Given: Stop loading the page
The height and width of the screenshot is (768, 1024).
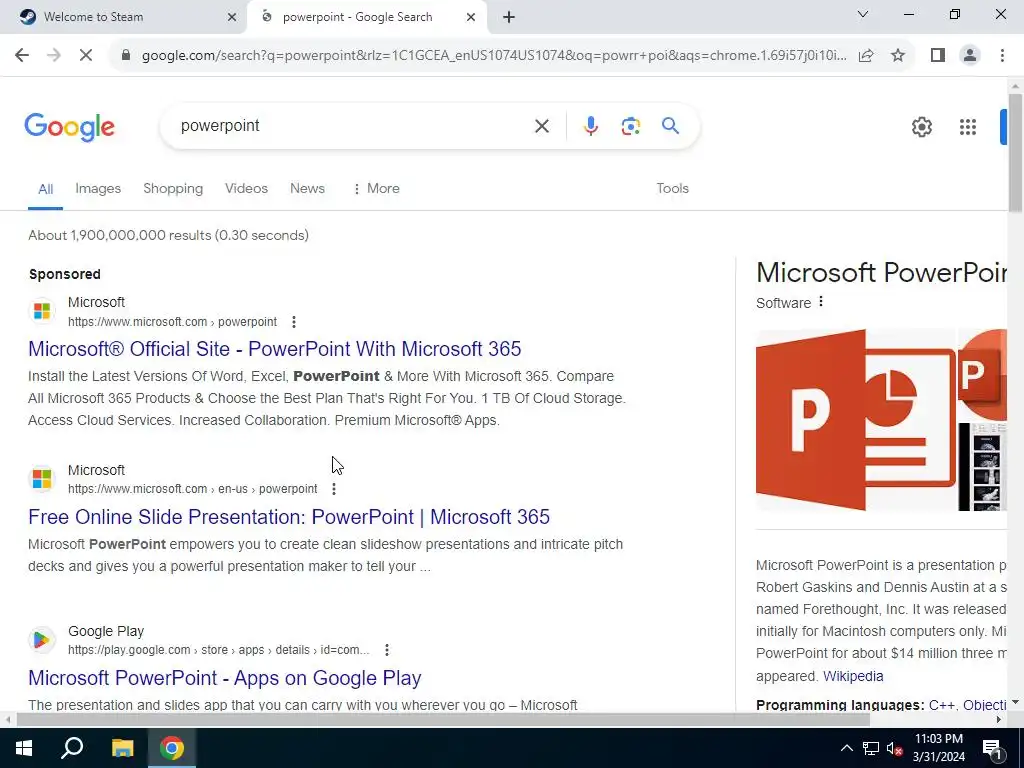Looking at the screenshot, I should pos(86,56).
